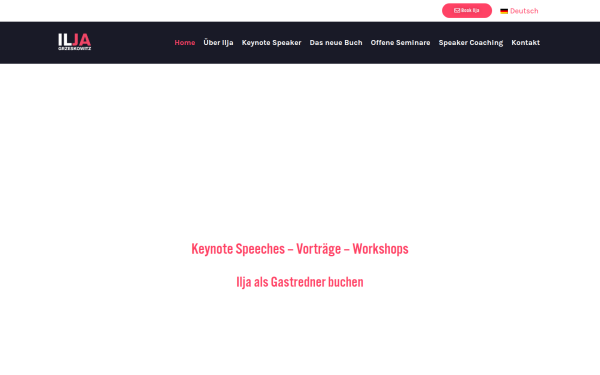The width and height of the screenshot is (600, 375).
Task: Click the German flag icon
Action: pyautogui.click(x=504, y=11)
